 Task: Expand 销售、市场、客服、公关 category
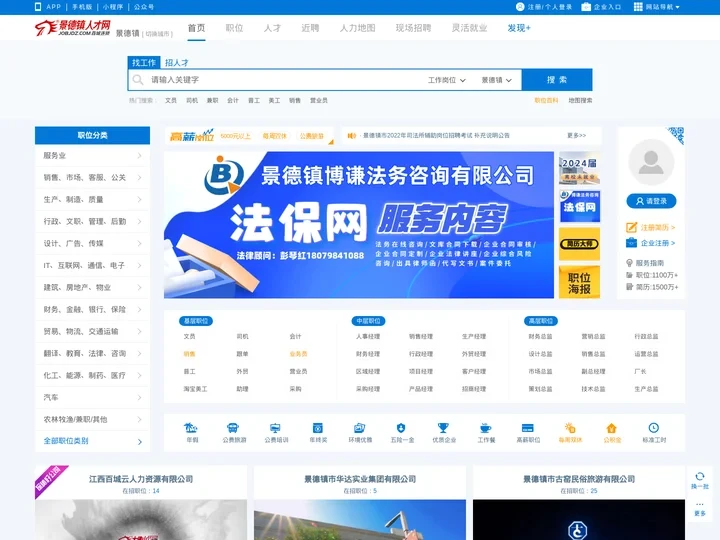coord(92,177)
